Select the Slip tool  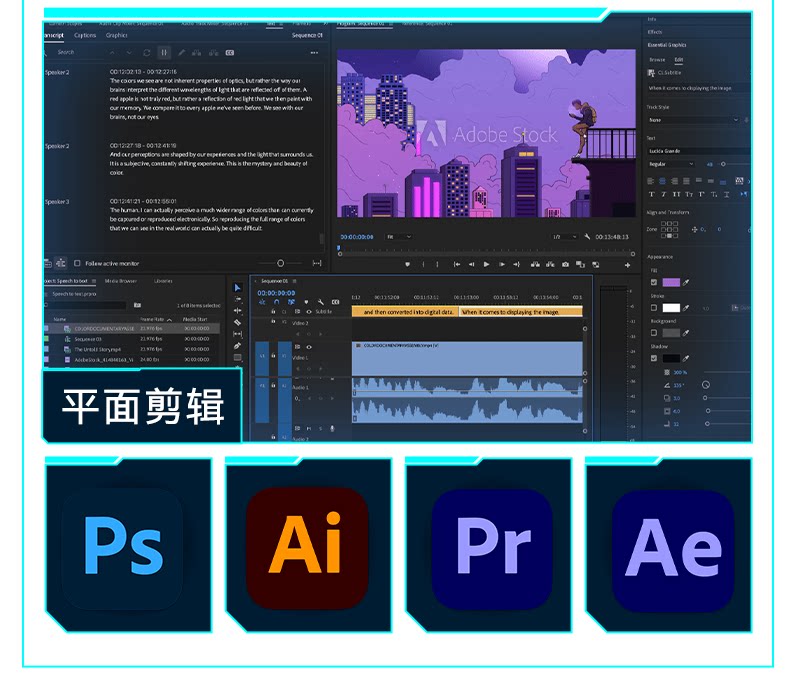coord(237,334)
